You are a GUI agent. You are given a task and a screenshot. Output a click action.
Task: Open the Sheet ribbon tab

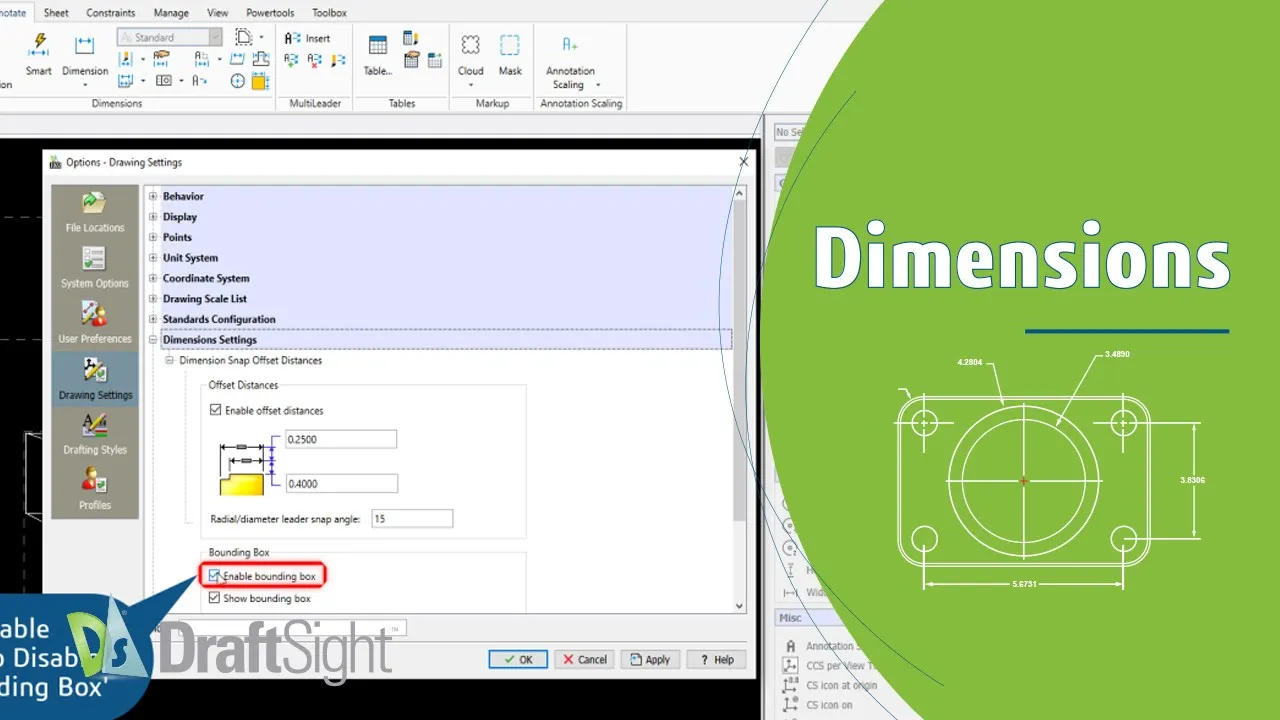[x=56, y=13]
